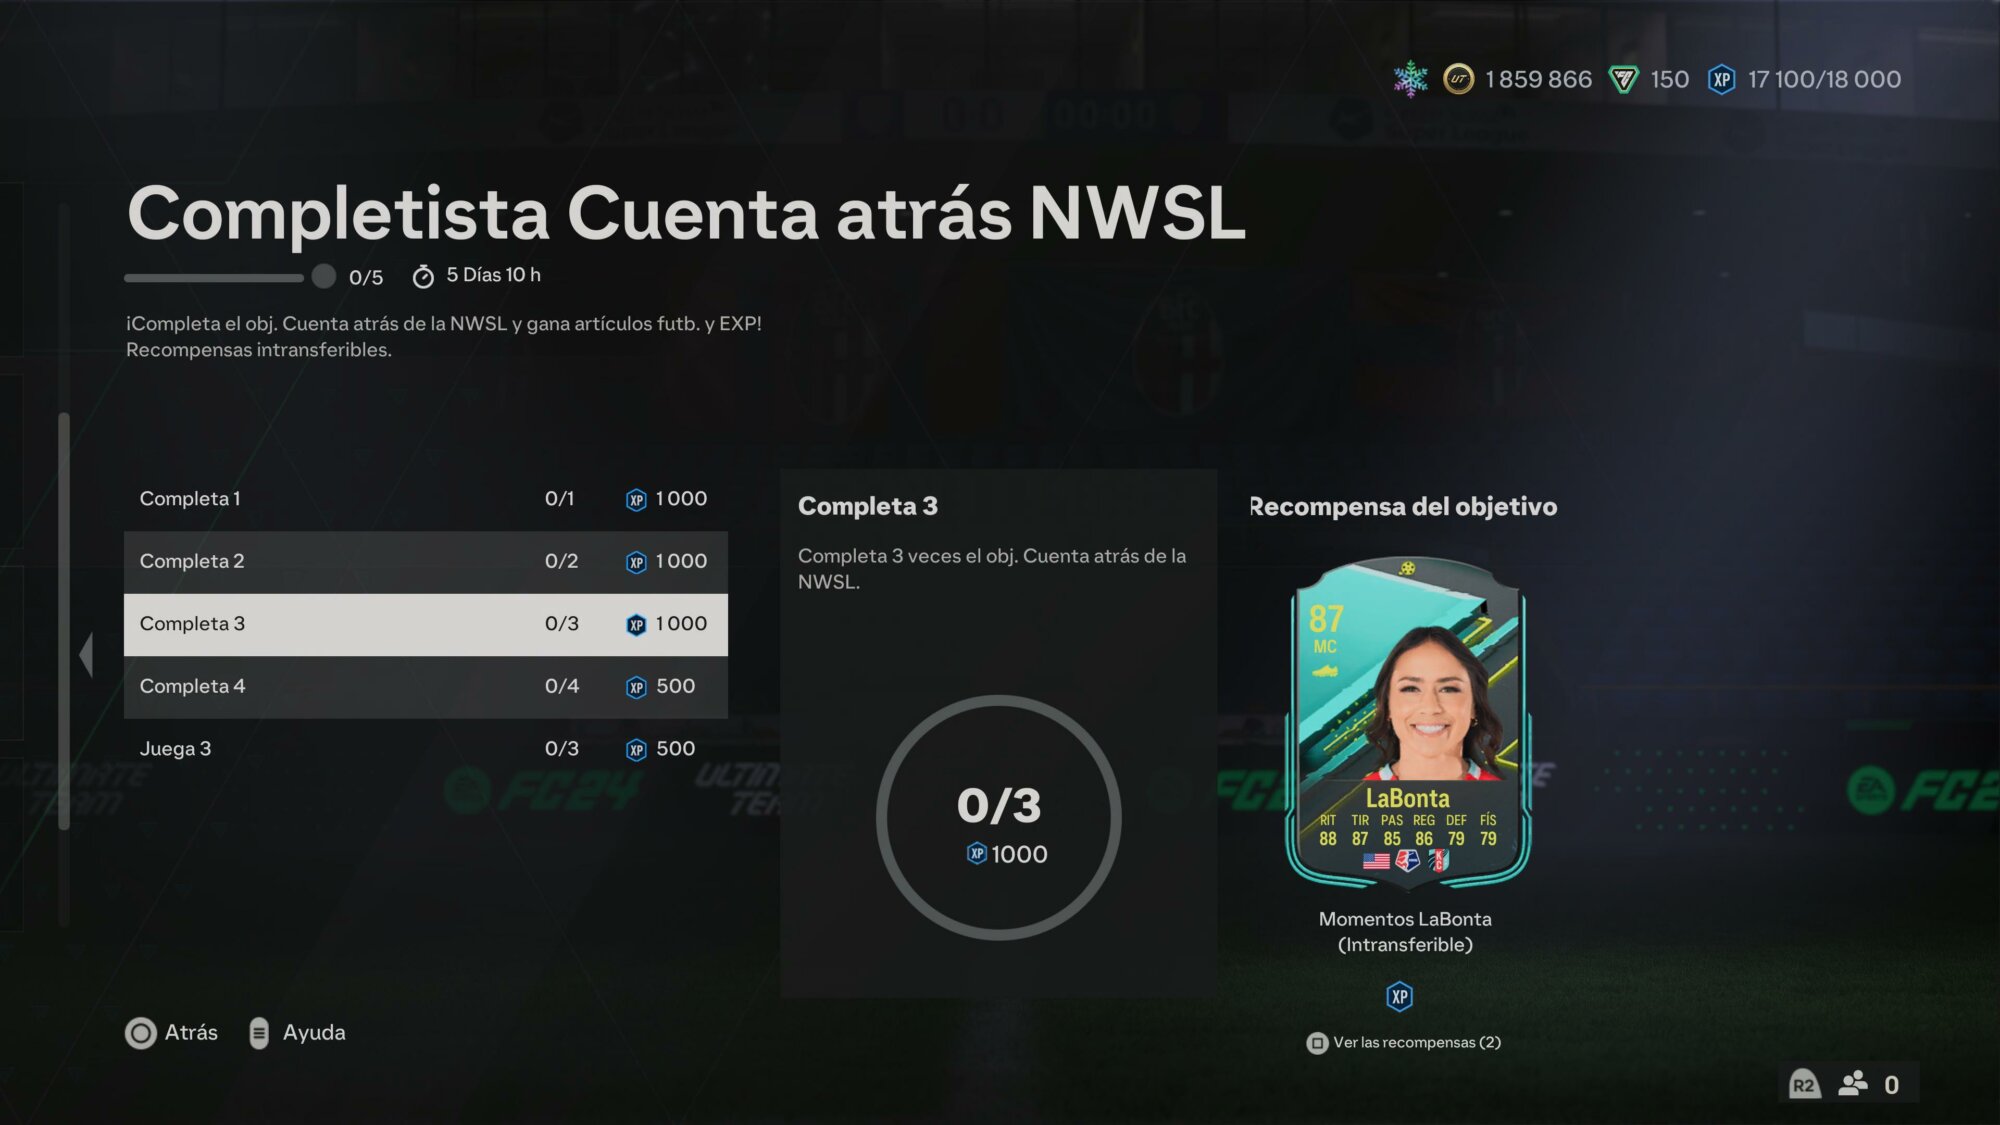Click the Momentos LaBonta player card
The image size is (2000, 1125).
tap(1407, 723)
